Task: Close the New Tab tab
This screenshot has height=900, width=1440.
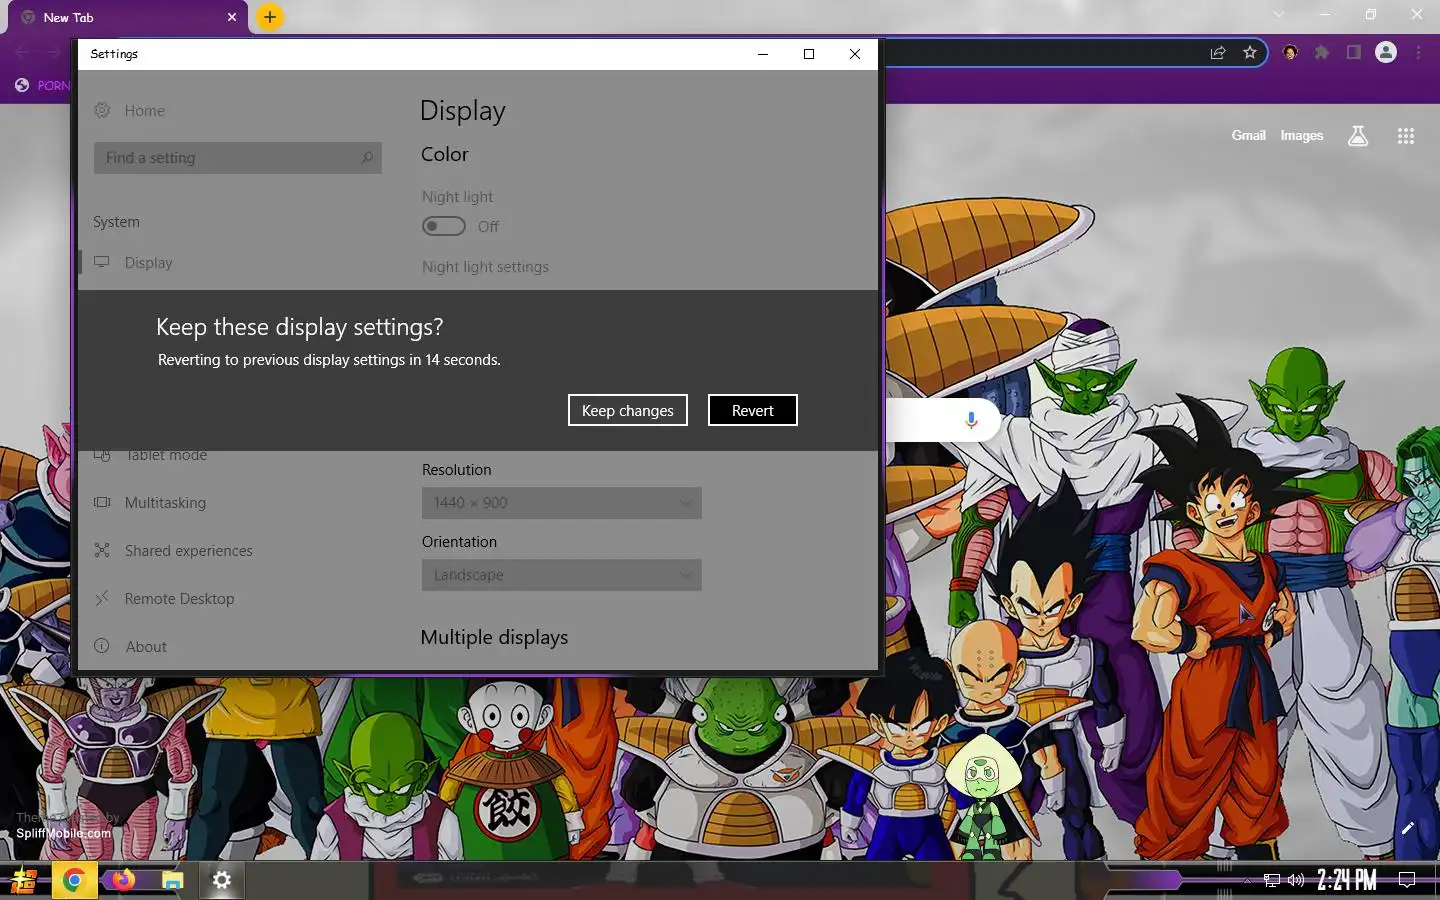Action: (231, 17)
